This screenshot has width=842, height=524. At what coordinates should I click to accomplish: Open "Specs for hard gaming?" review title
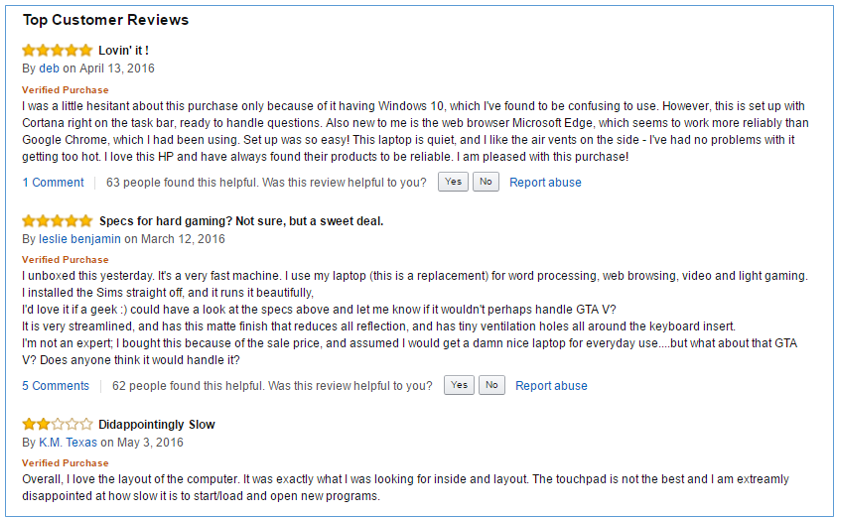(241, 221)
